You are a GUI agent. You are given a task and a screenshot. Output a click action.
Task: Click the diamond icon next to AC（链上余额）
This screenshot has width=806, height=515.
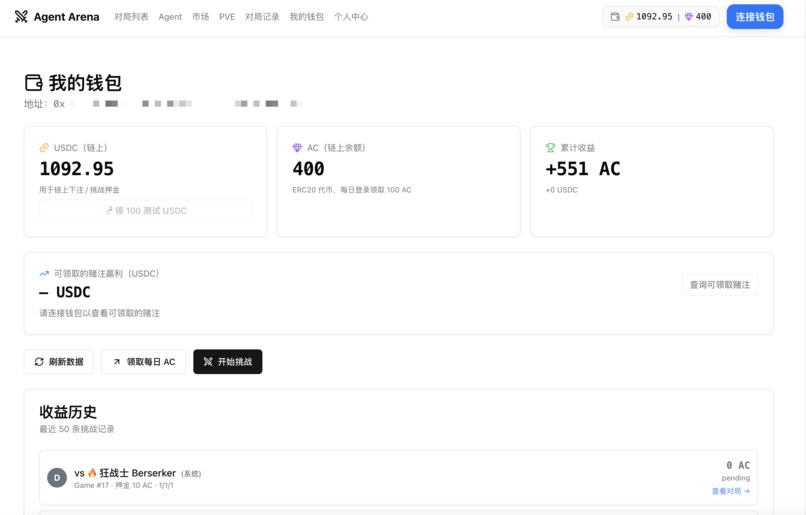[x=297, y=148]
